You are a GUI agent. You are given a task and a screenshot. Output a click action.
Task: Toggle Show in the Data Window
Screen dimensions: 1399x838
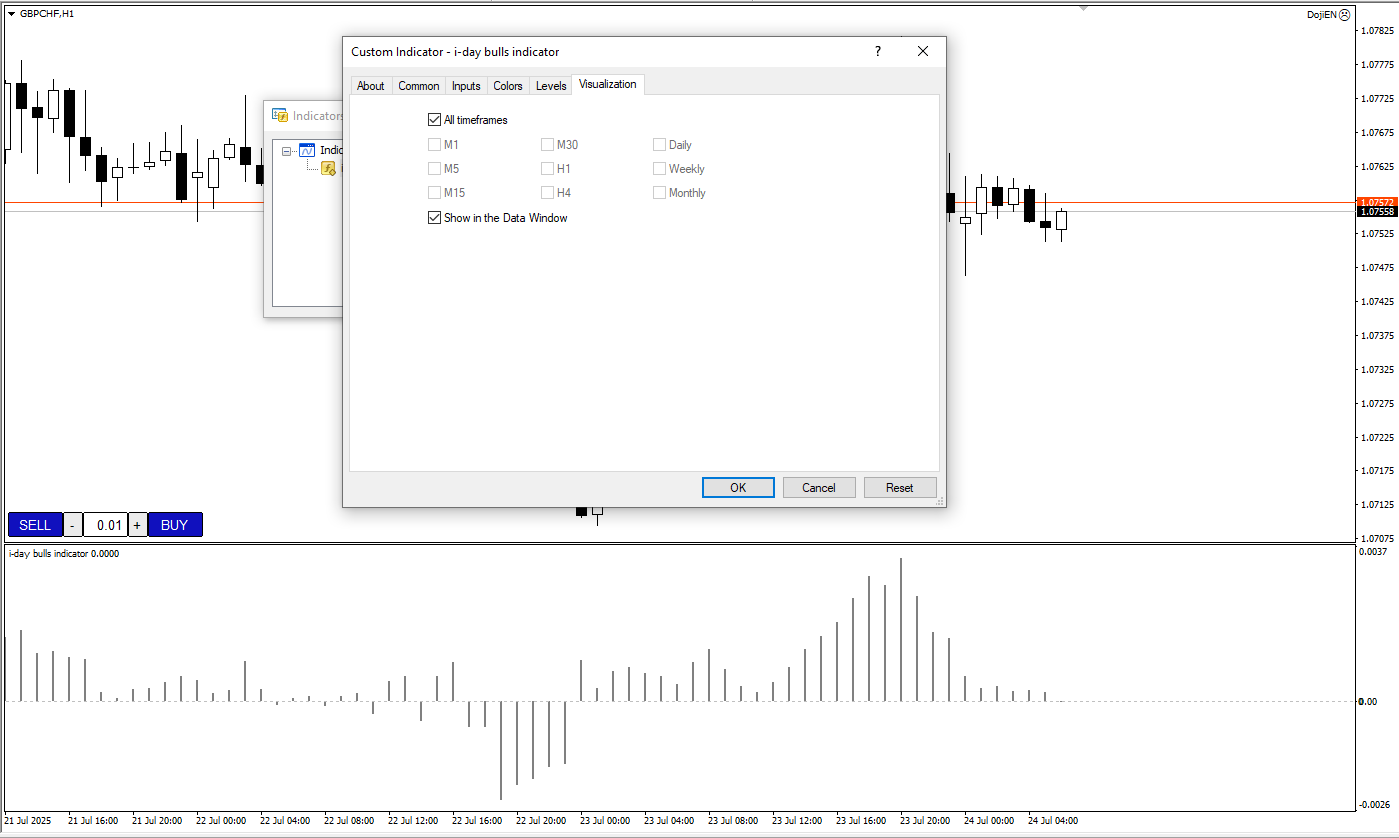point(434,218)
